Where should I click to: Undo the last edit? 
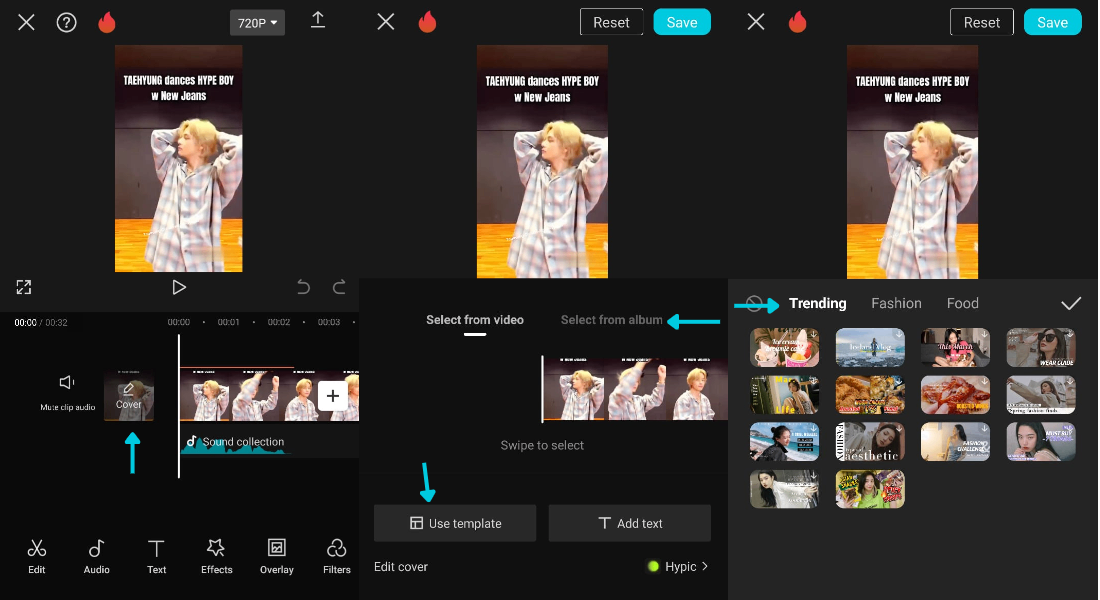(303, 287)
